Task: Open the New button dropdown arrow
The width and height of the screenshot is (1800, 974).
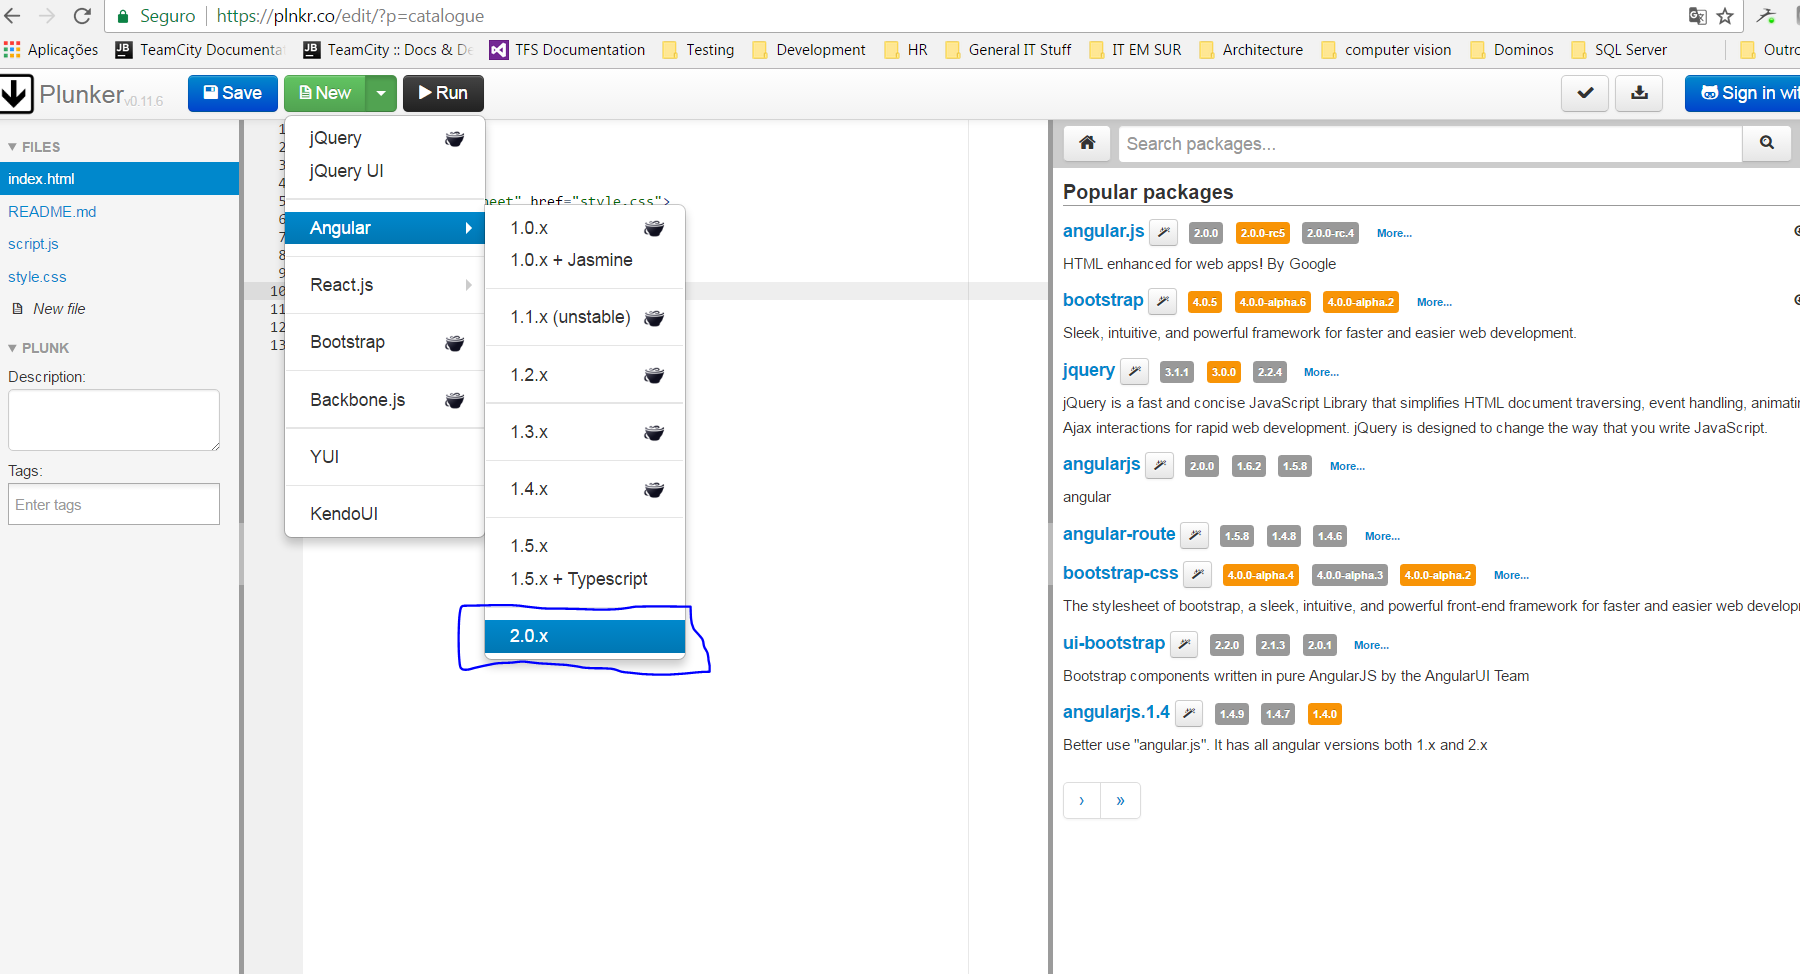Action: tap(381, 93)
